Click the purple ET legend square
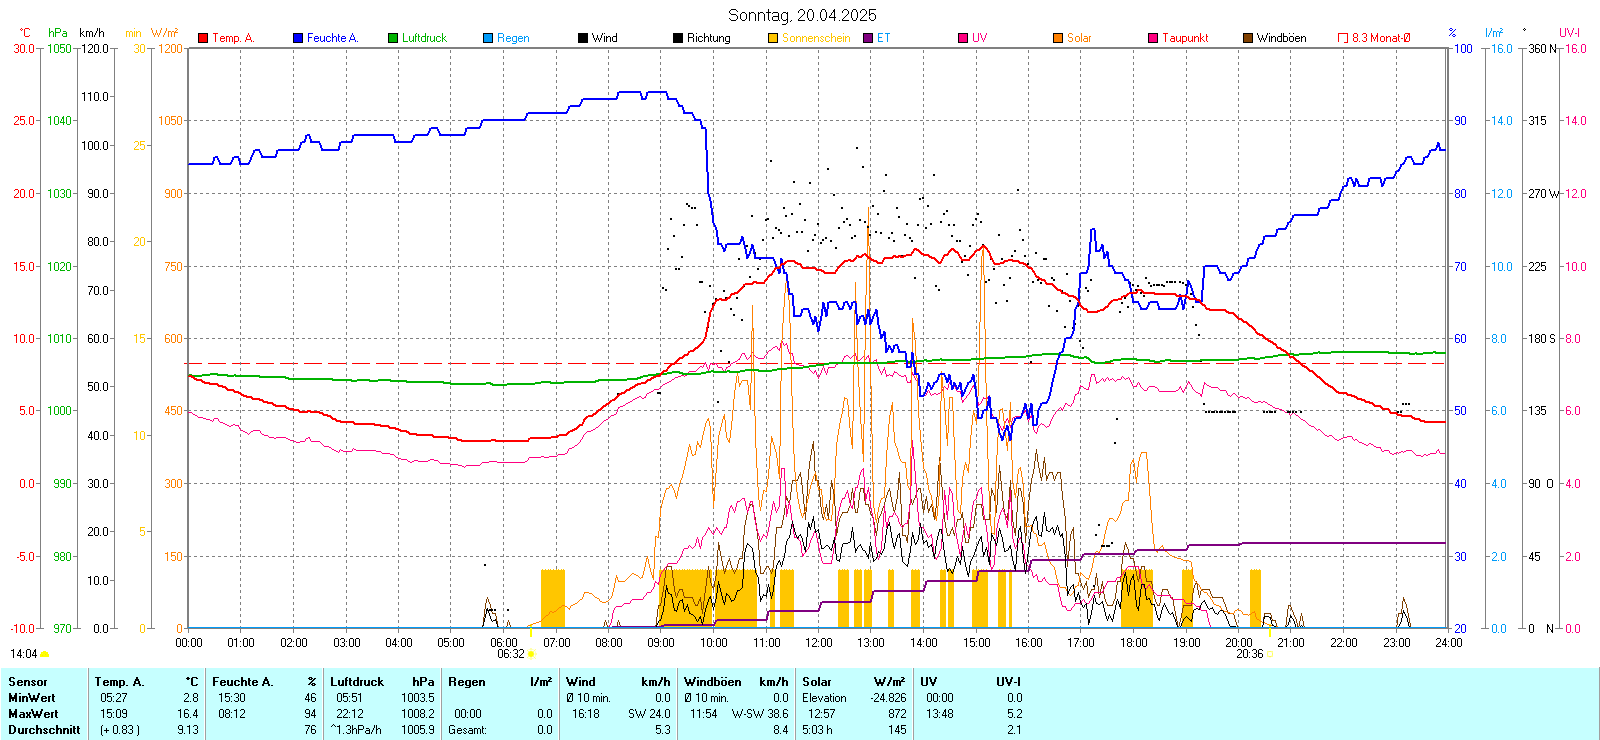The image size is (1600, 740). (x=868, y=38)
